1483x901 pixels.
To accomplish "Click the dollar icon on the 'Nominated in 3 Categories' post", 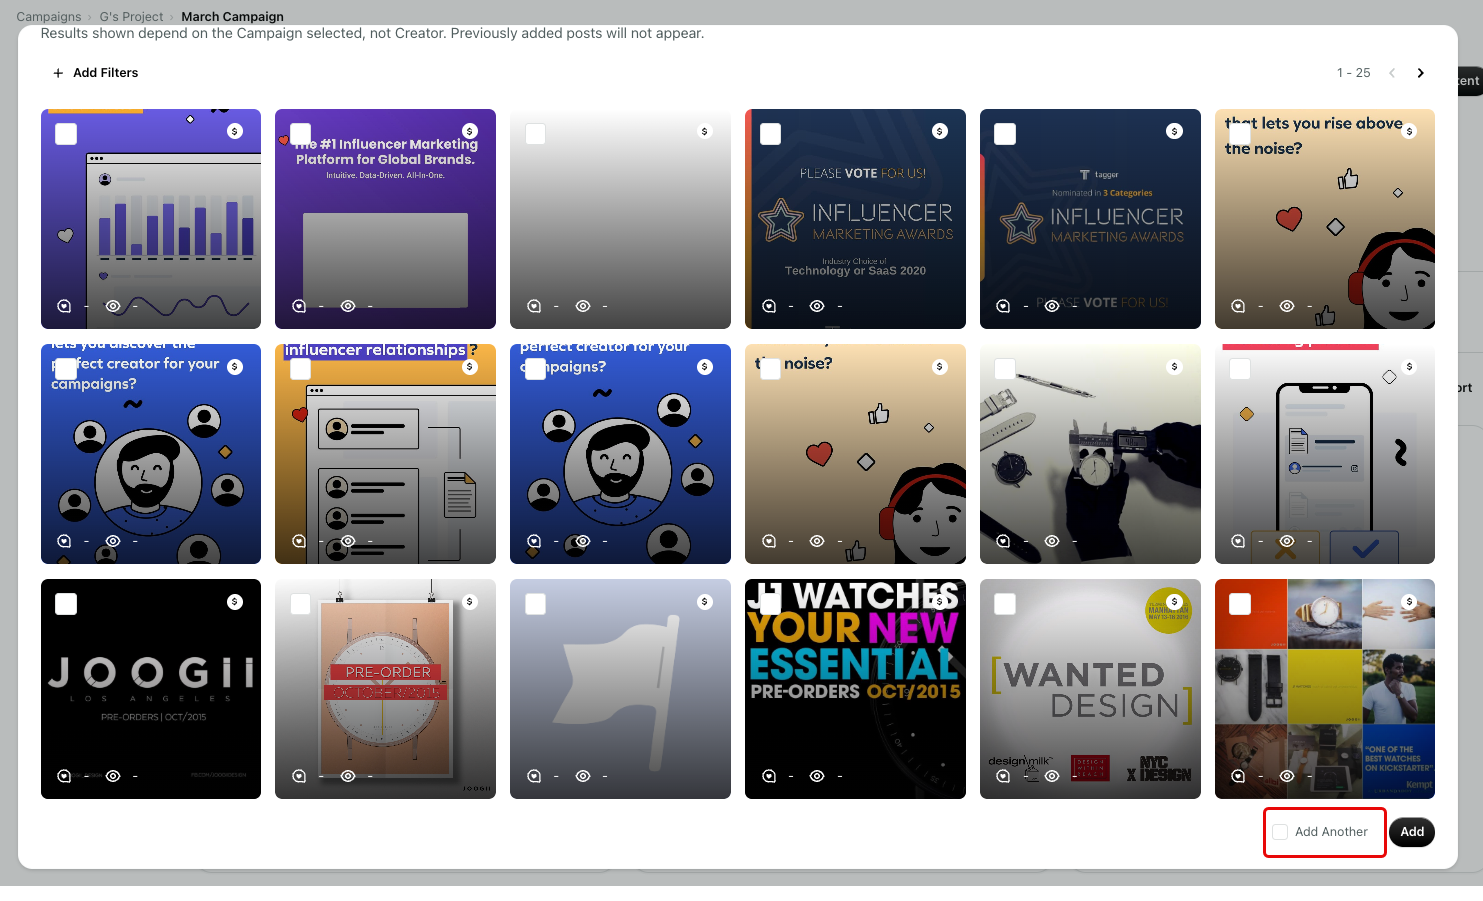I will point(1175,131).
